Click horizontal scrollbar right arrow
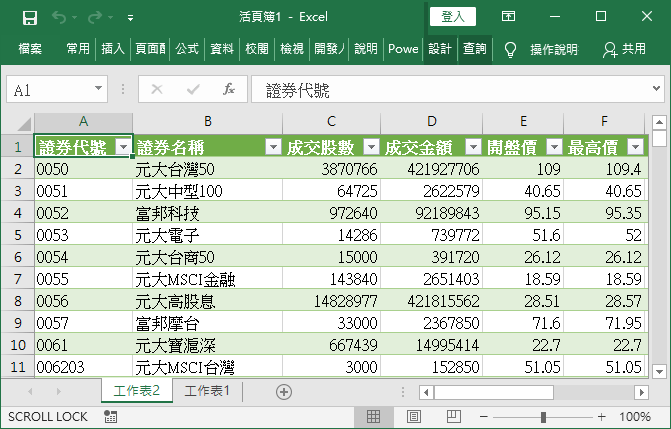This screenshot has height=429, width=671. [x=641, y=392]
